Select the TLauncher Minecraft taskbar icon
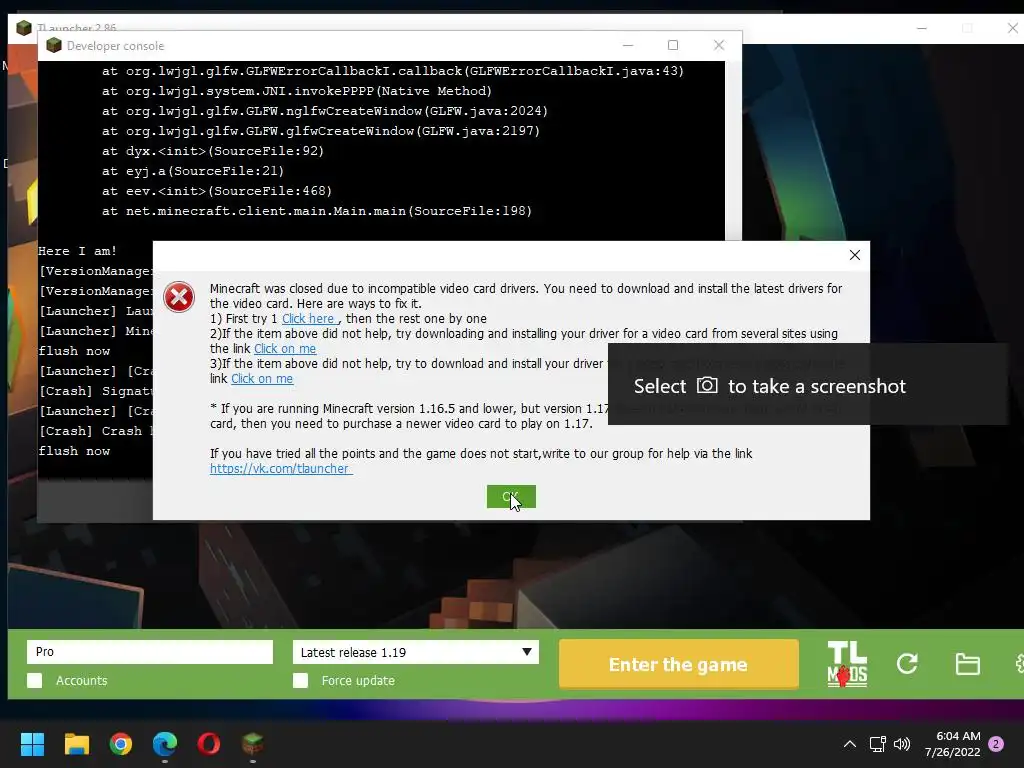The image size is (1024, 768). (x=253, y=744)
